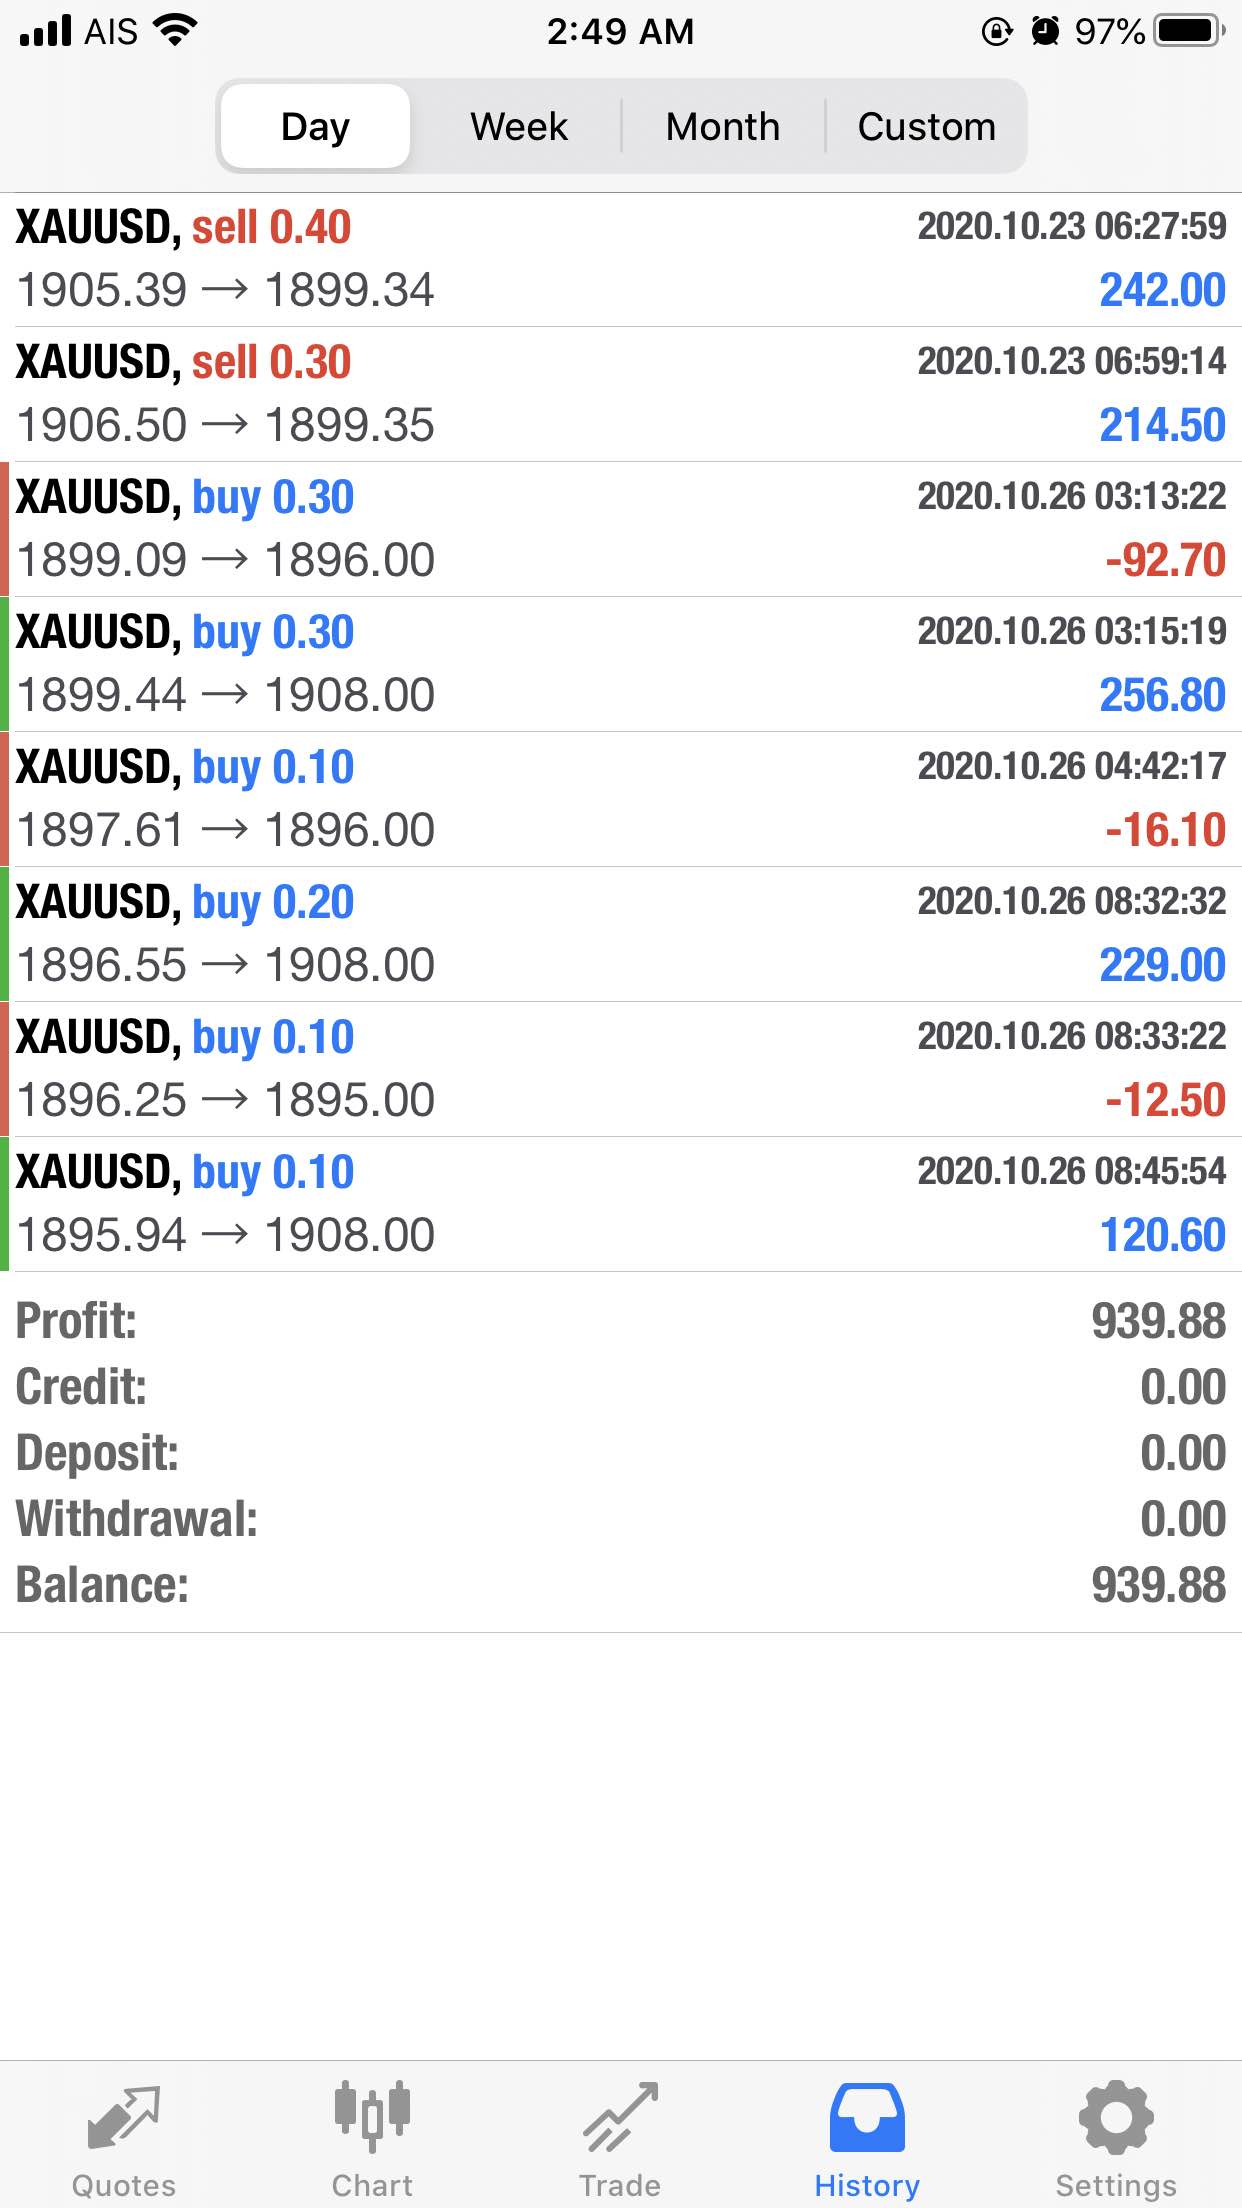
Task: Open the Settings gear icon
Action: tap(1116, 2116)
